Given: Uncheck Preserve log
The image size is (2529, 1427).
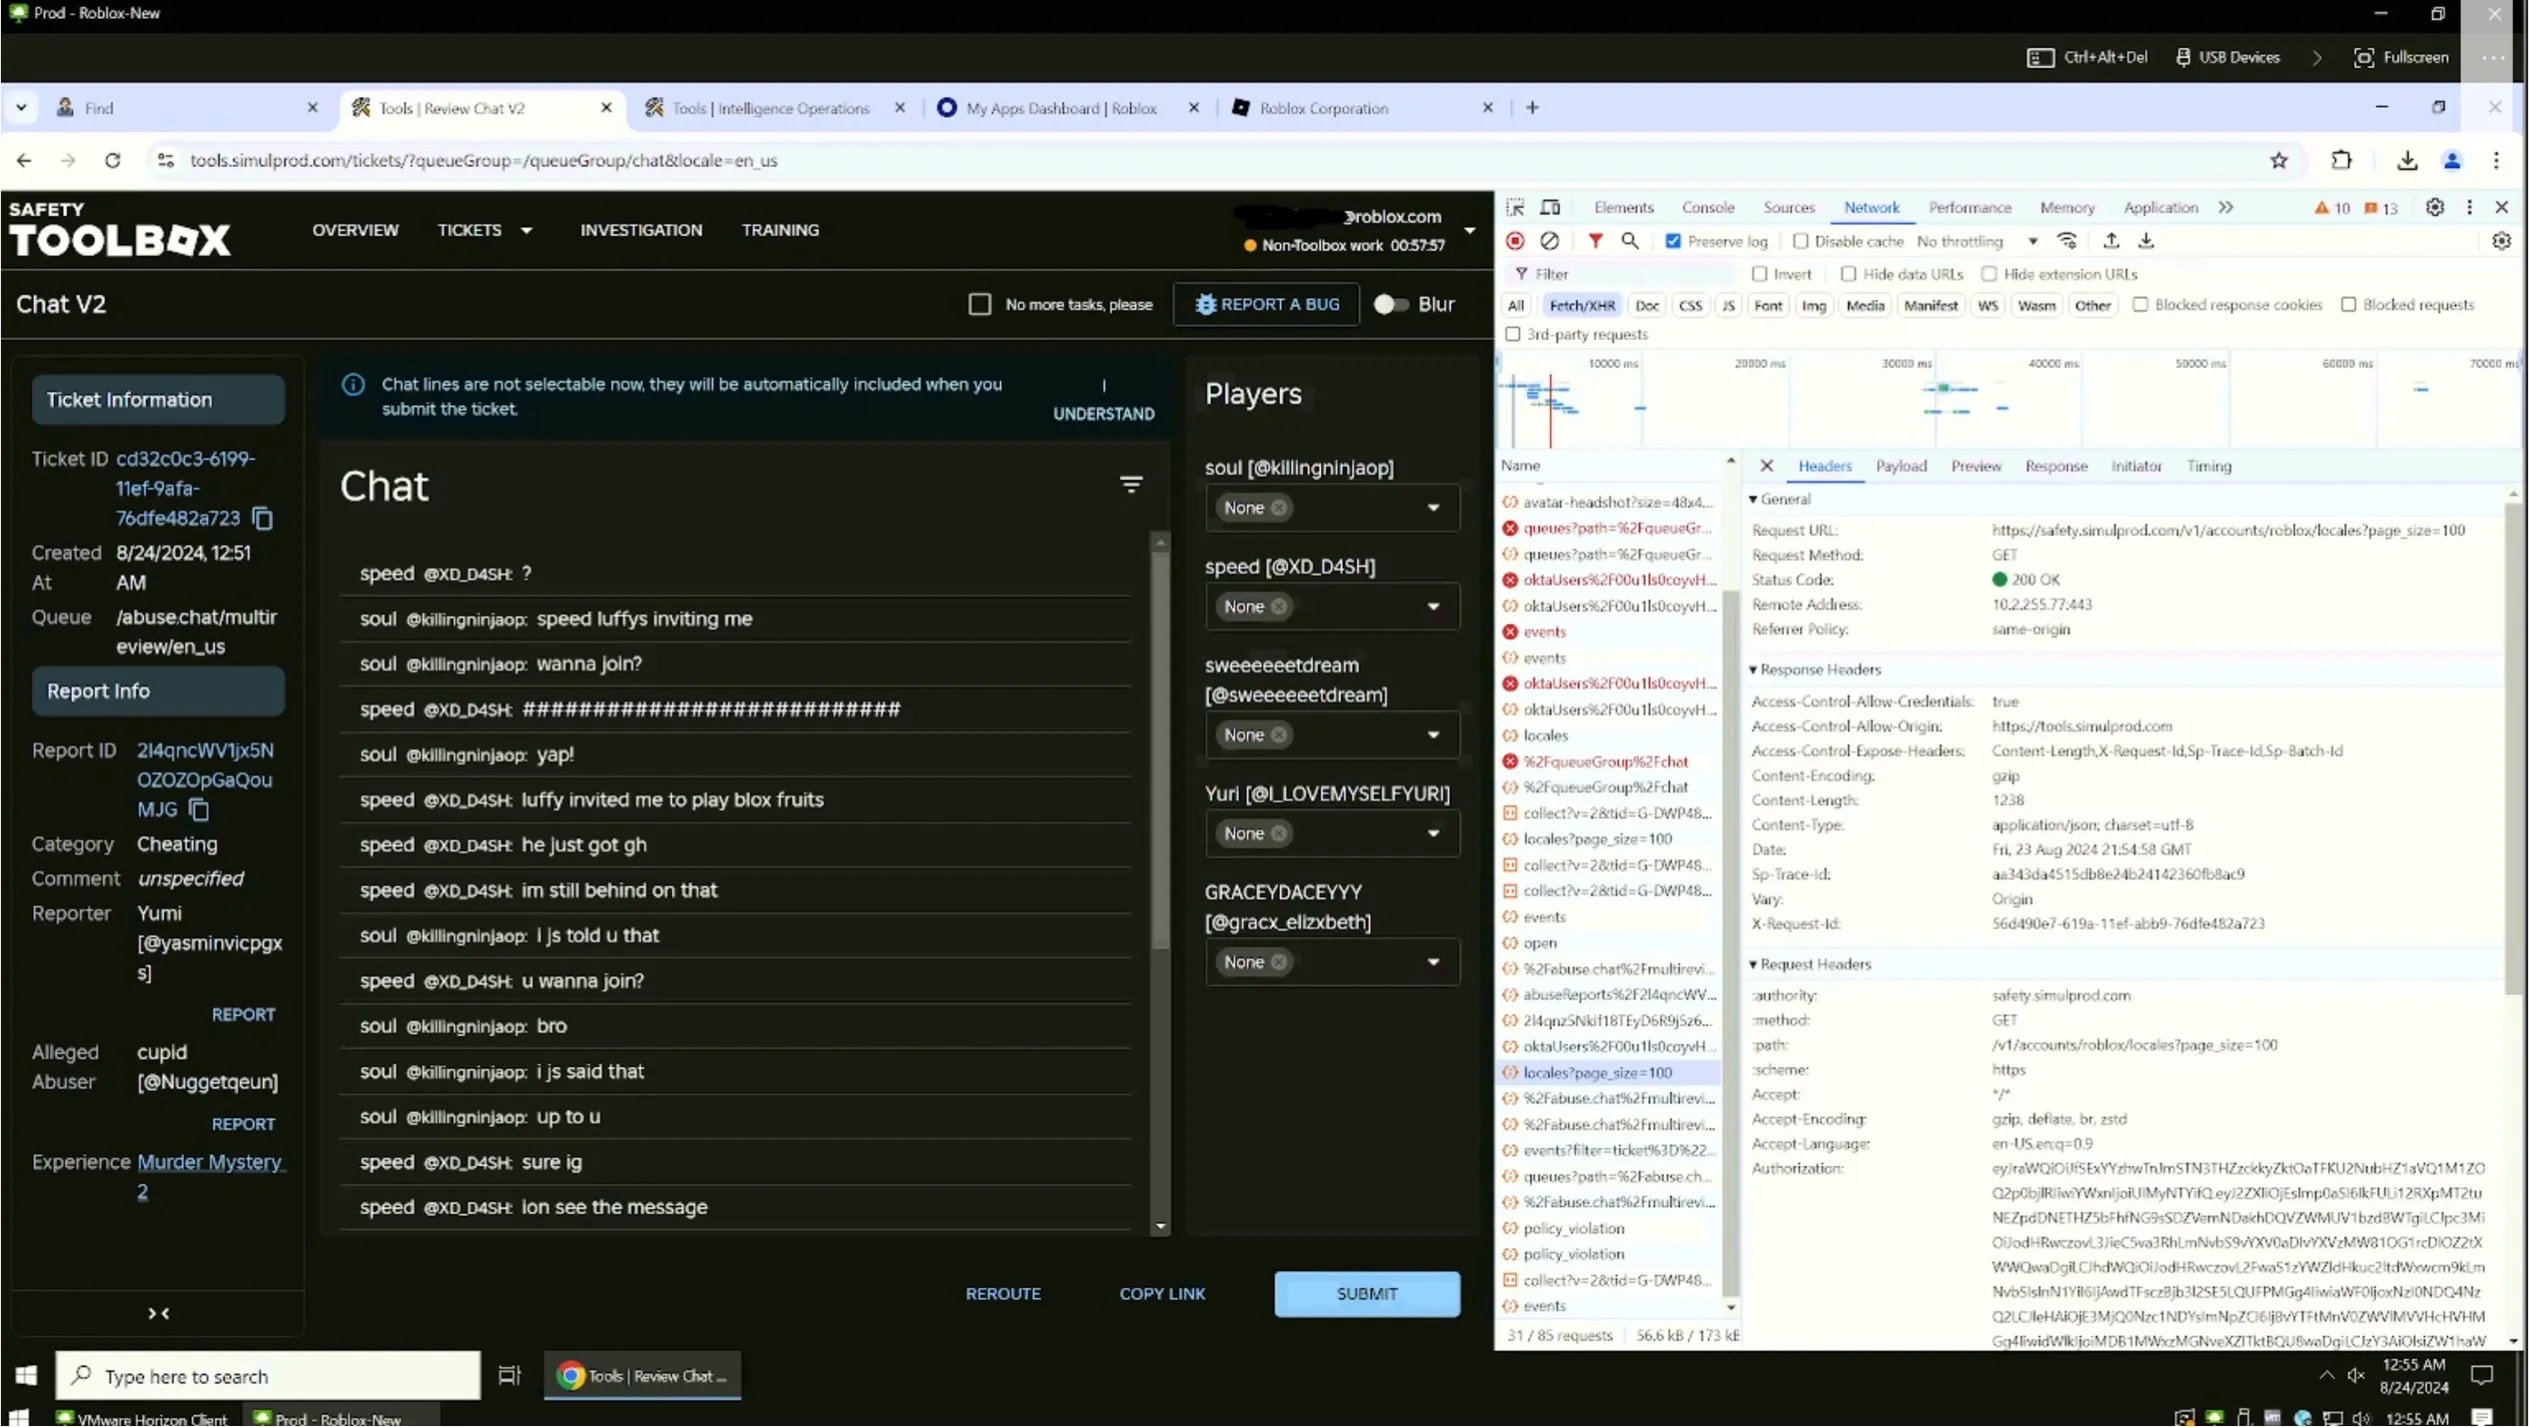Looking at the screenshot, I should pyautogui.click(x=1673, y=241).
